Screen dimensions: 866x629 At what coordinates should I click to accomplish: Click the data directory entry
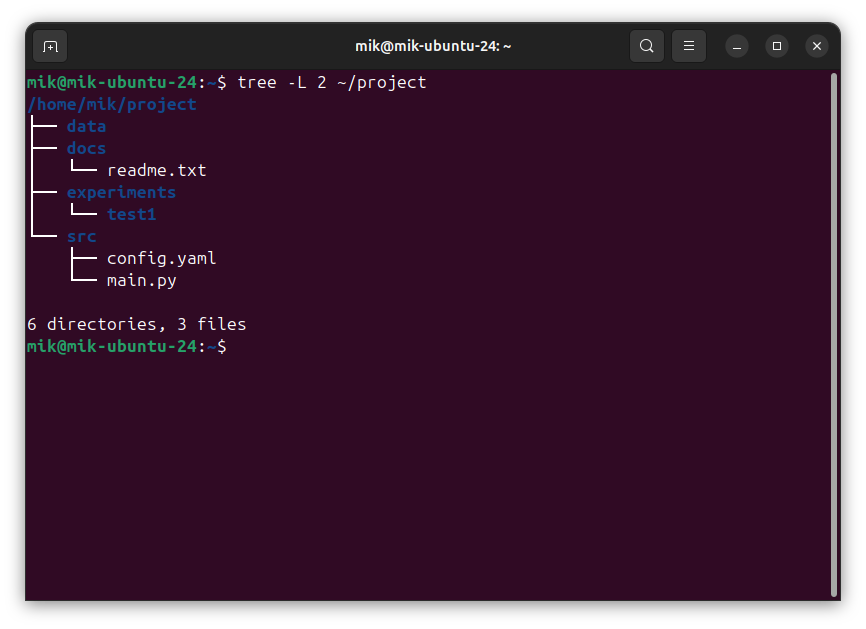click(86, 126)
